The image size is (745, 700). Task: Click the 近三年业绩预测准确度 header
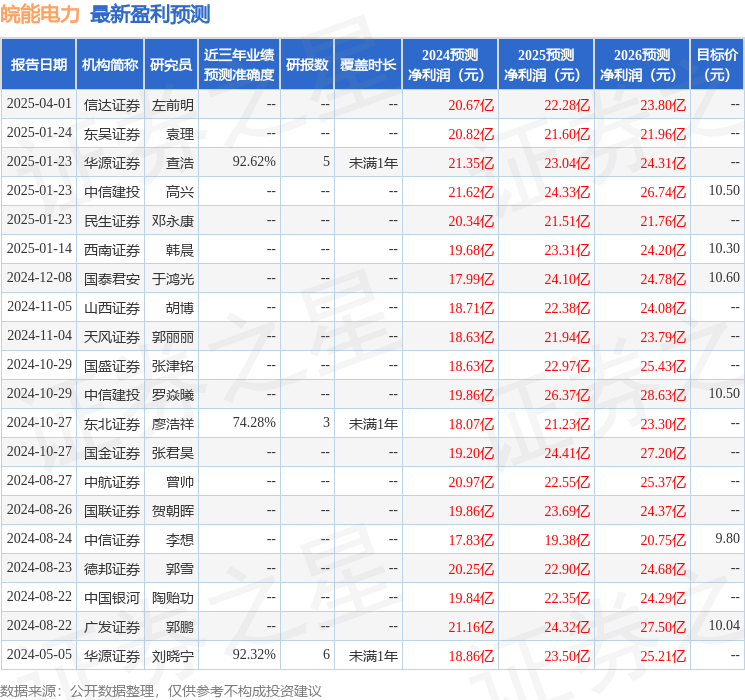239,65
